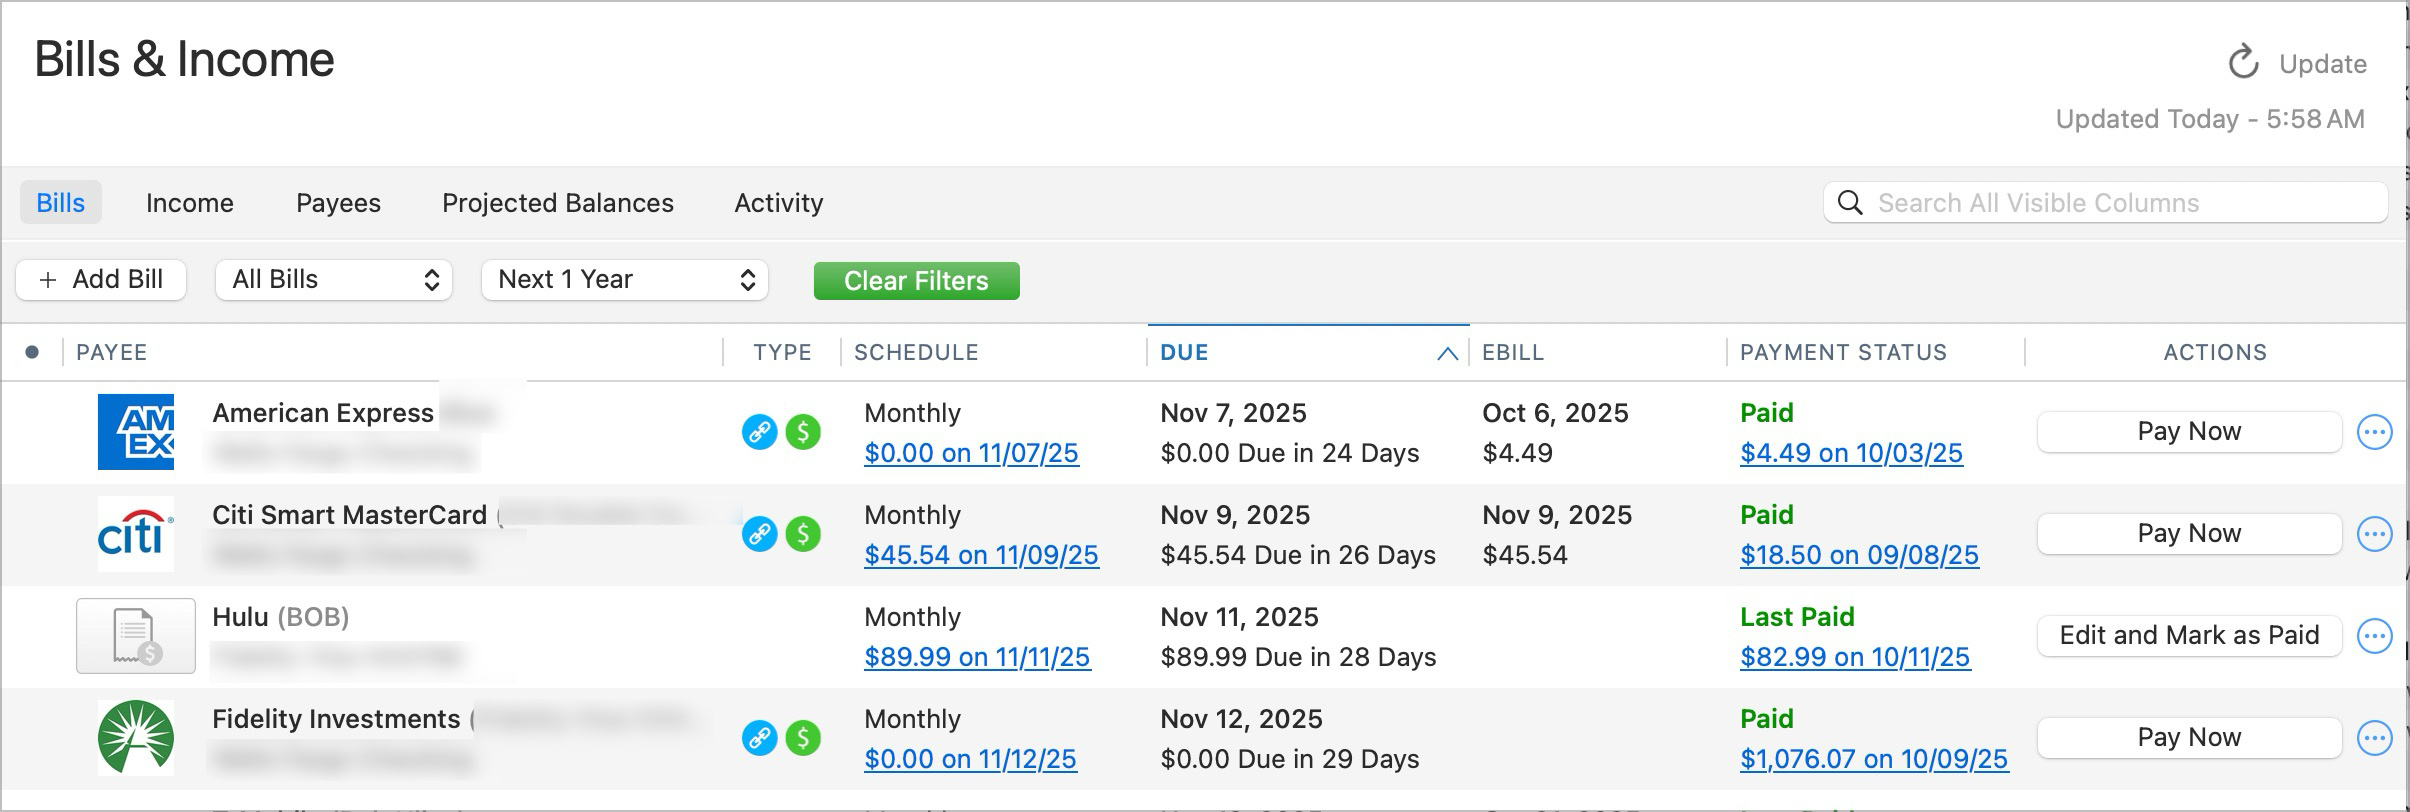Open the $45.54 on 11/09/25 schedule link
This screenshot has height=812, width=2410.
981,555
